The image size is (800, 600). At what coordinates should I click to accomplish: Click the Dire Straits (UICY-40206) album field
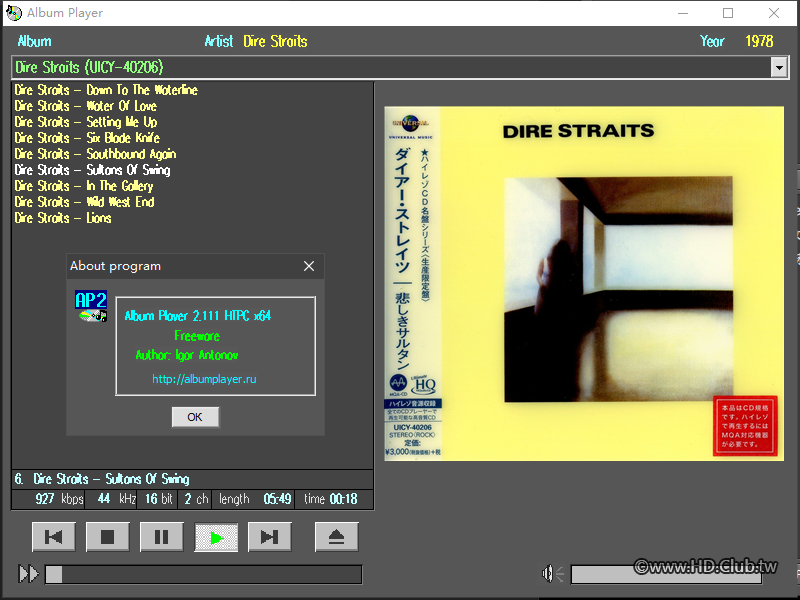pyautogui.click(x=391, y=67)
